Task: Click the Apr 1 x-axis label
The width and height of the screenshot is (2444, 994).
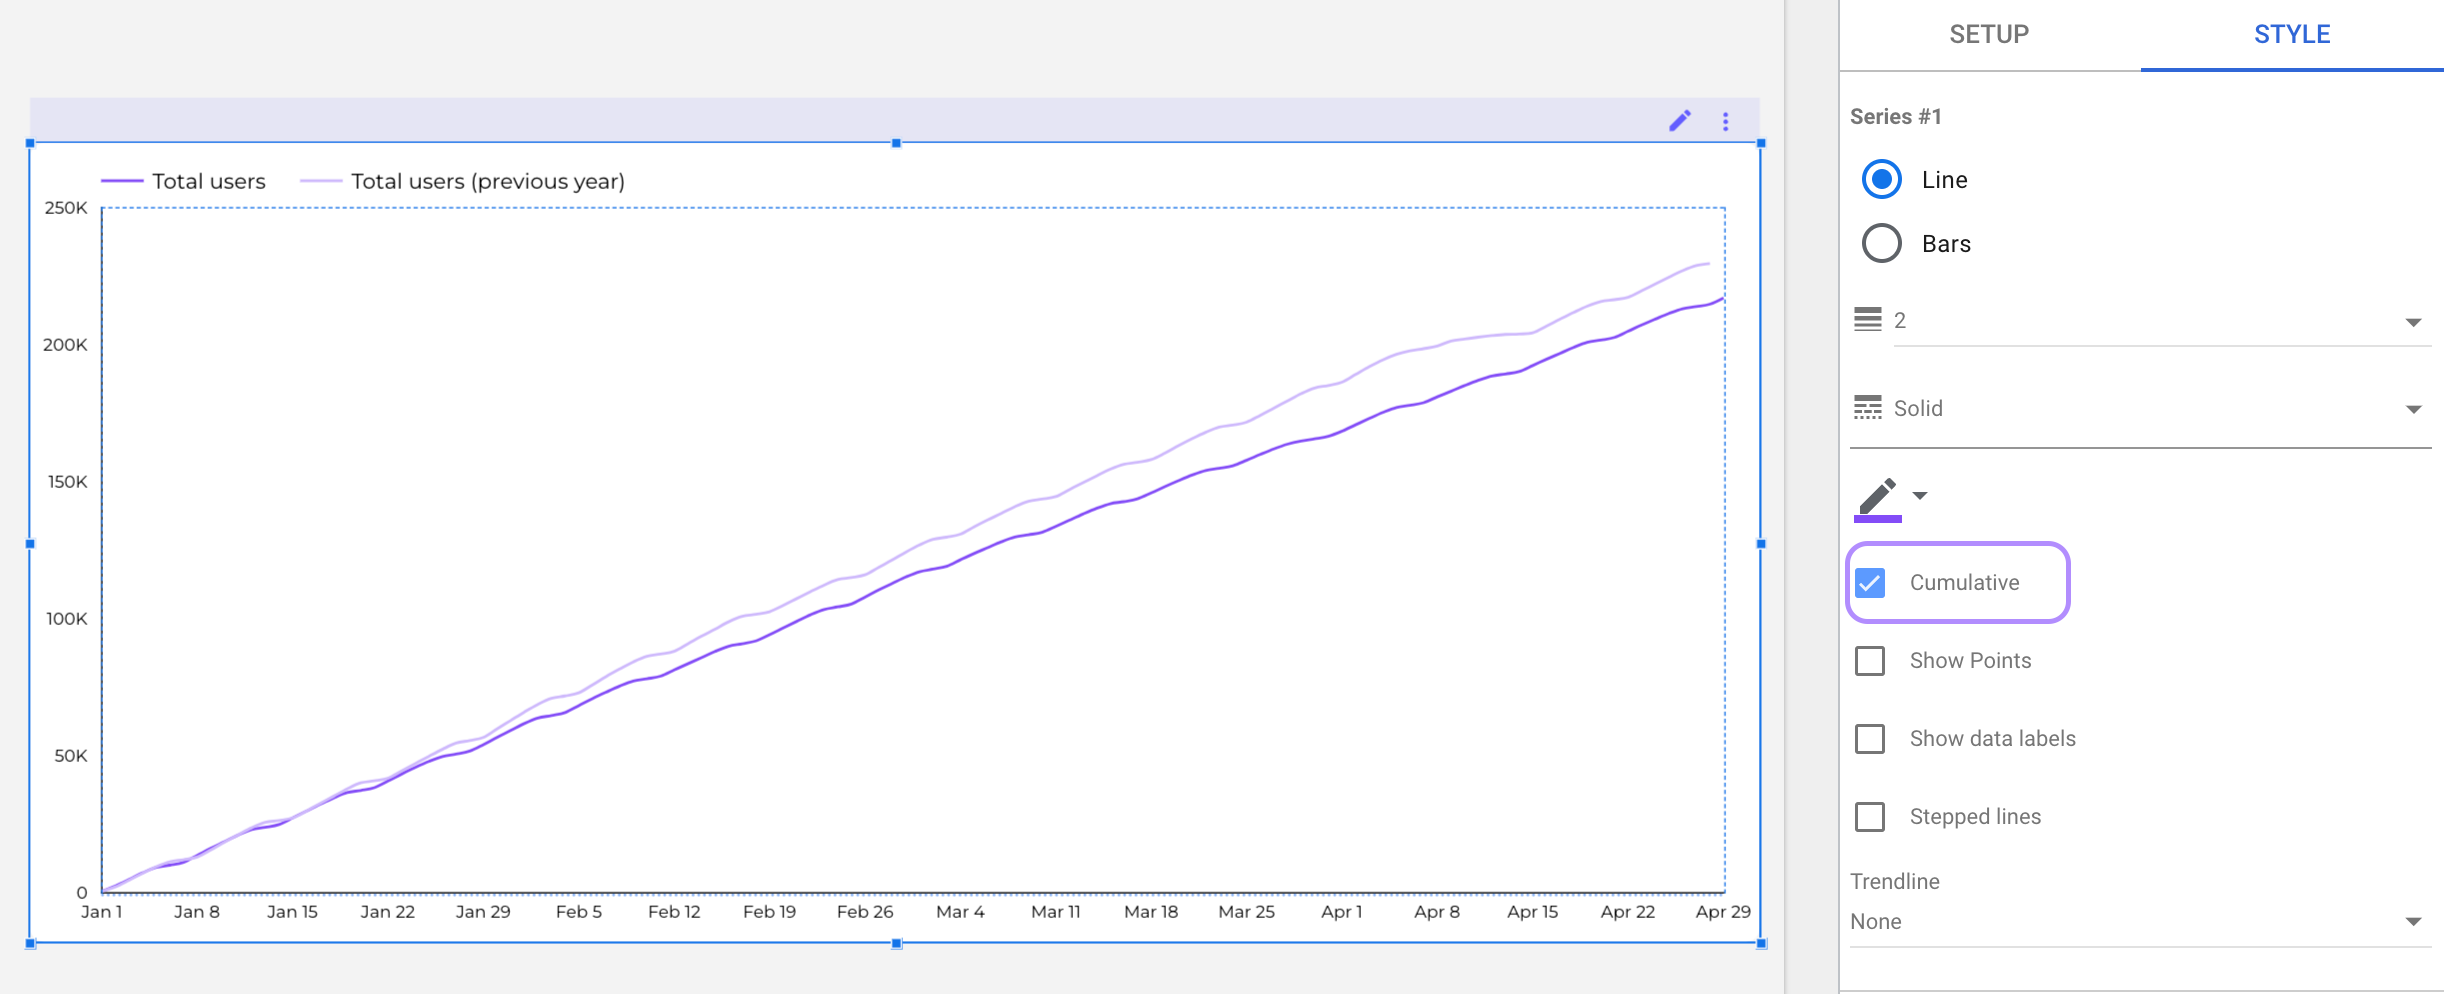Action: [1341, 912]
